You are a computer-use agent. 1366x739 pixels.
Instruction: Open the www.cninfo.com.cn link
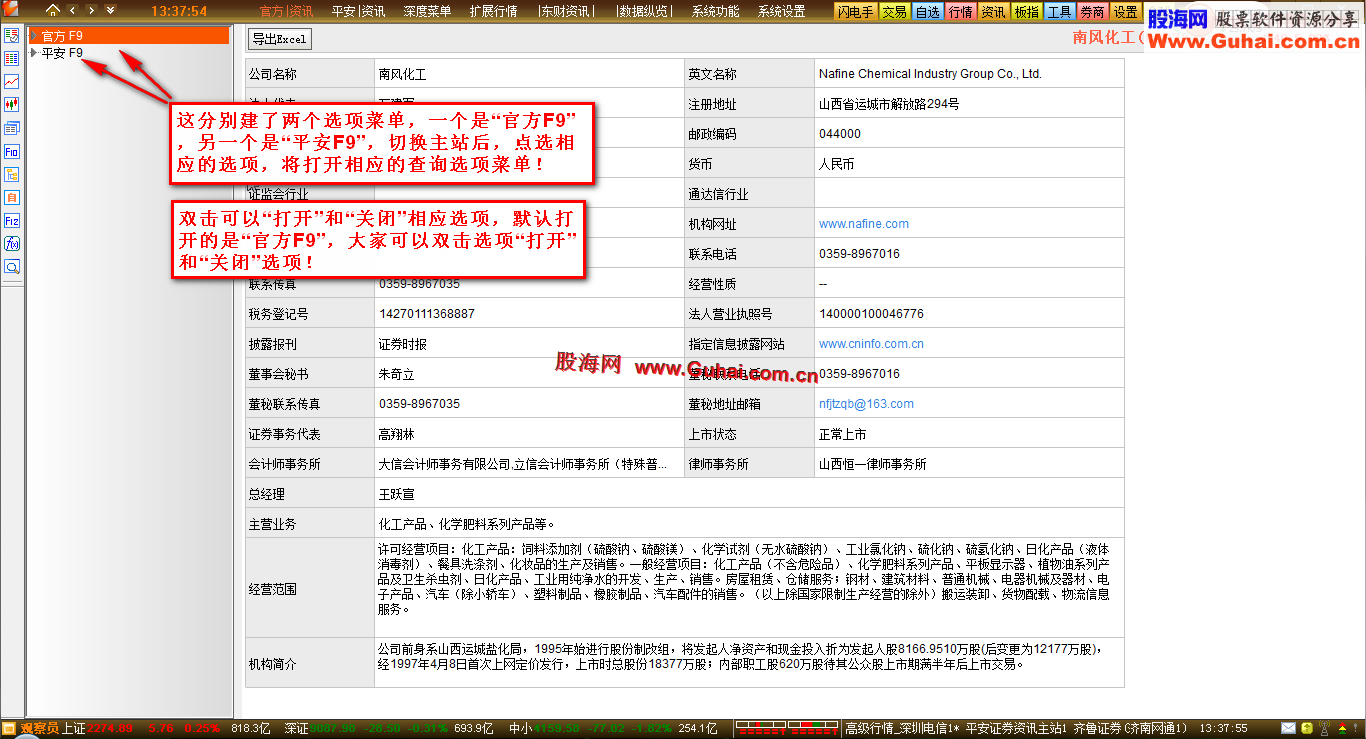pyautogui.click(x=871, y=344)
